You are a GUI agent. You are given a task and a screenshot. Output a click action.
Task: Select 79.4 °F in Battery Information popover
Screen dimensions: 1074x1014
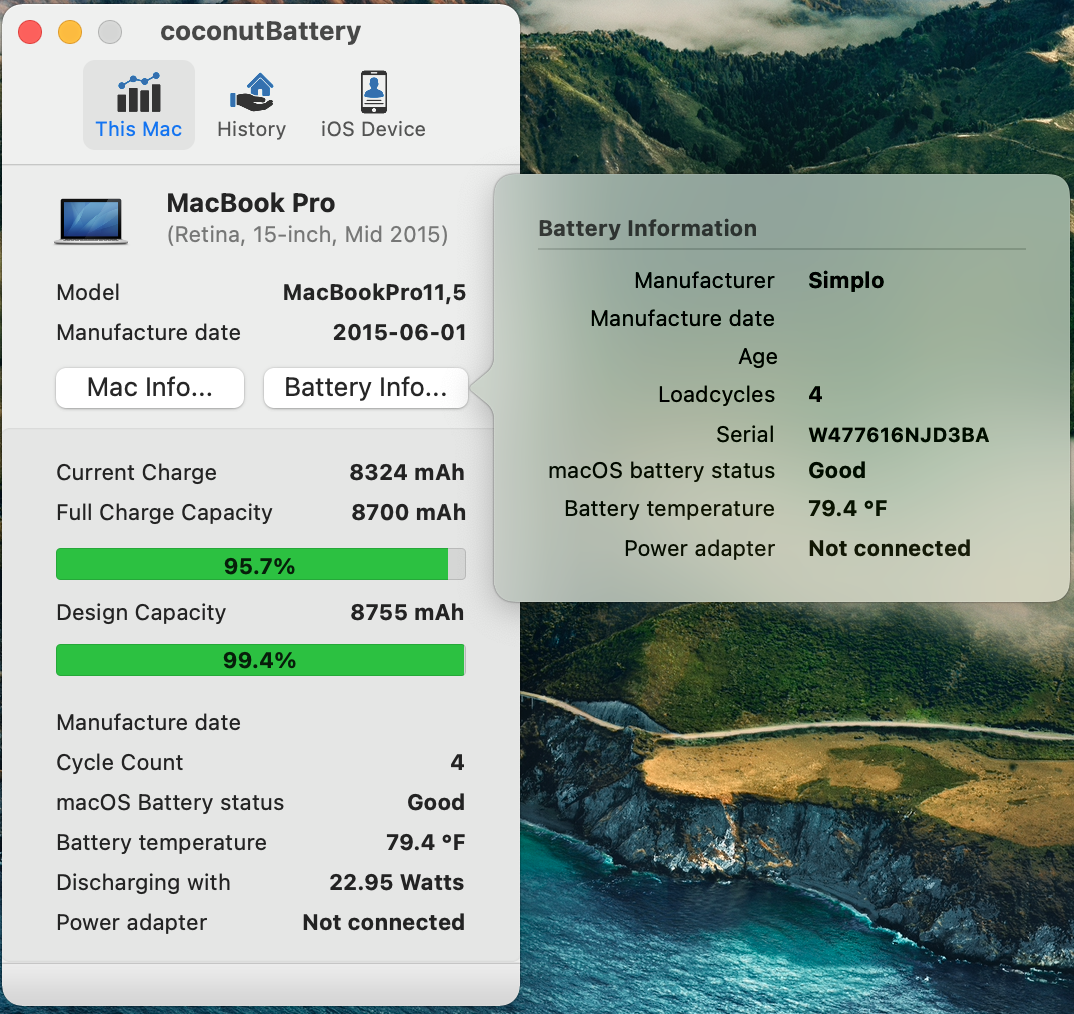click(x=847, y=508)
